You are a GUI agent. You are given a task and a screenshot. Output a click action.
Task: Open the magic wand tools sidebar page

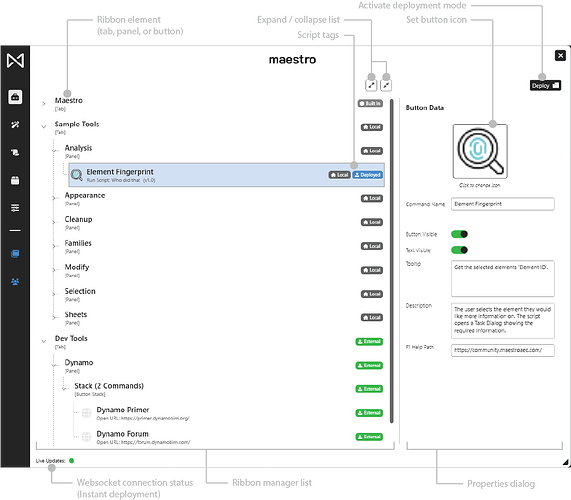(15, 125)
